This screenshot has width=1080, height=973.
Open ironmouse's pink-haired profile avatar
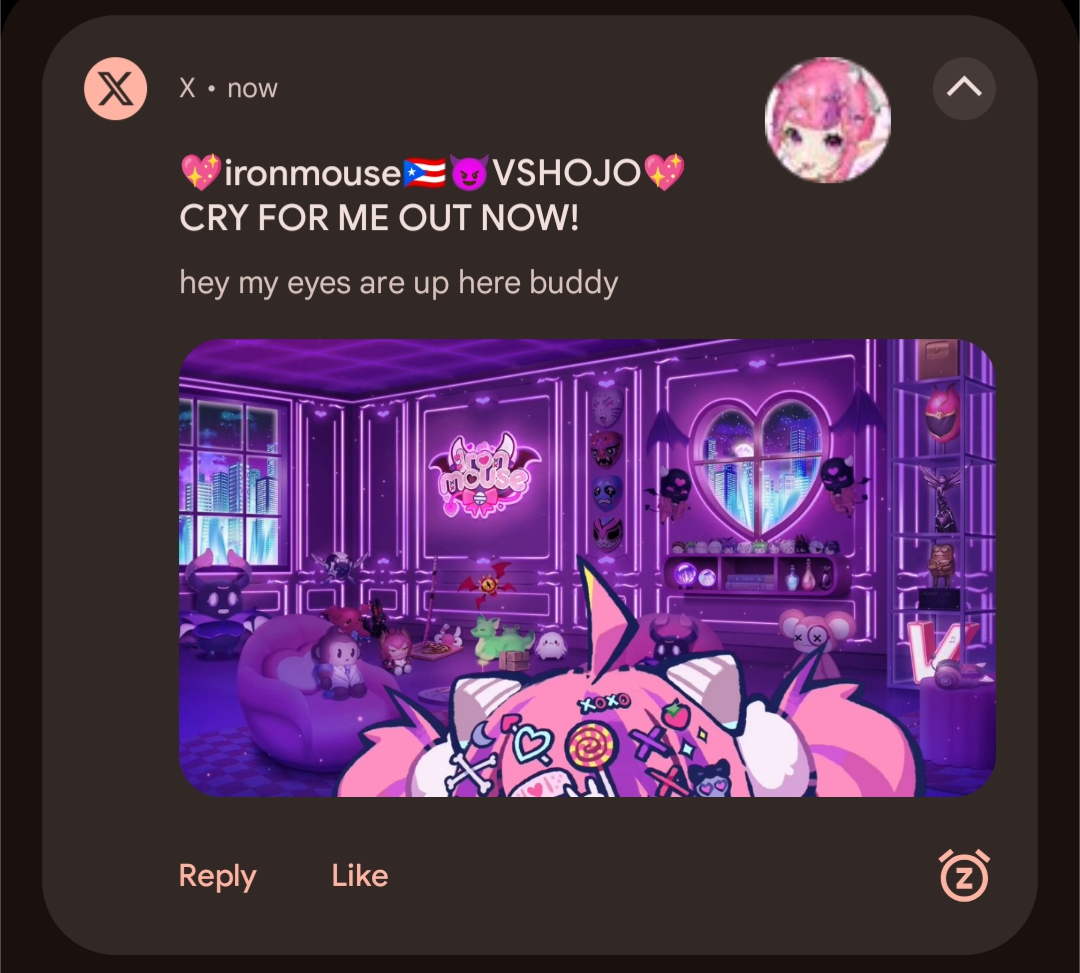(827, 120)
